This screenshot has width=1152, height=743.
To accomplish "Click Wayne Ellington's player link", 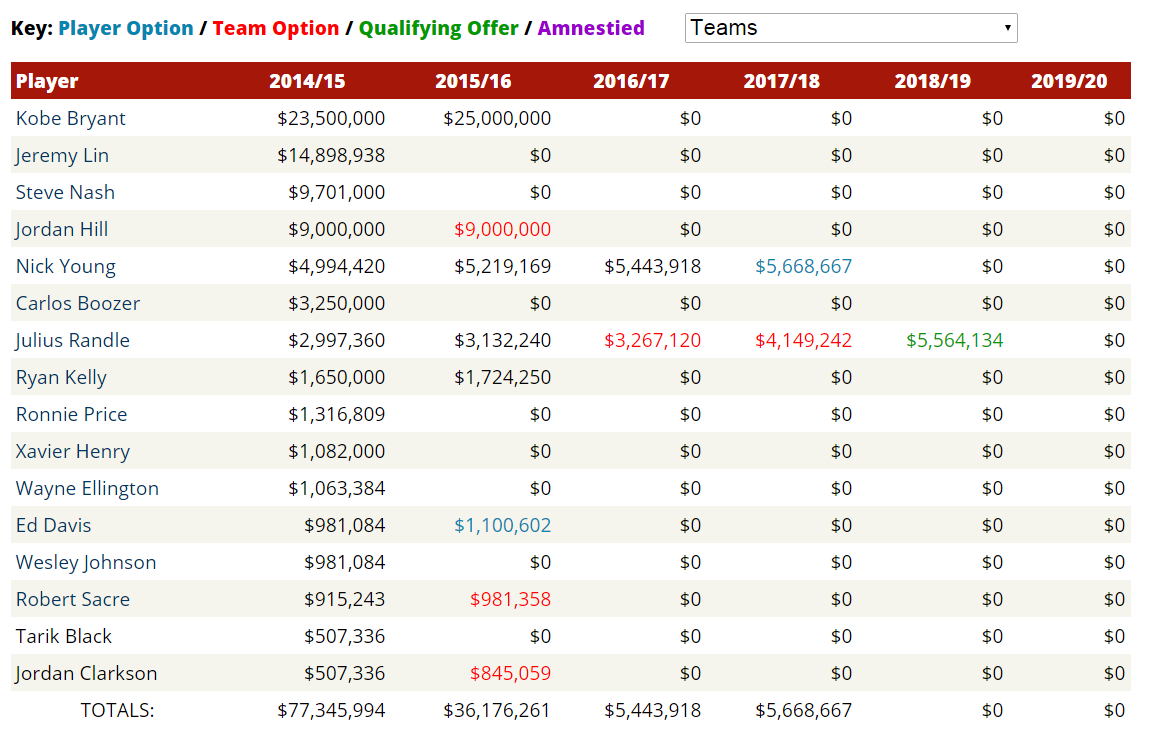I will tap(87, 488).
